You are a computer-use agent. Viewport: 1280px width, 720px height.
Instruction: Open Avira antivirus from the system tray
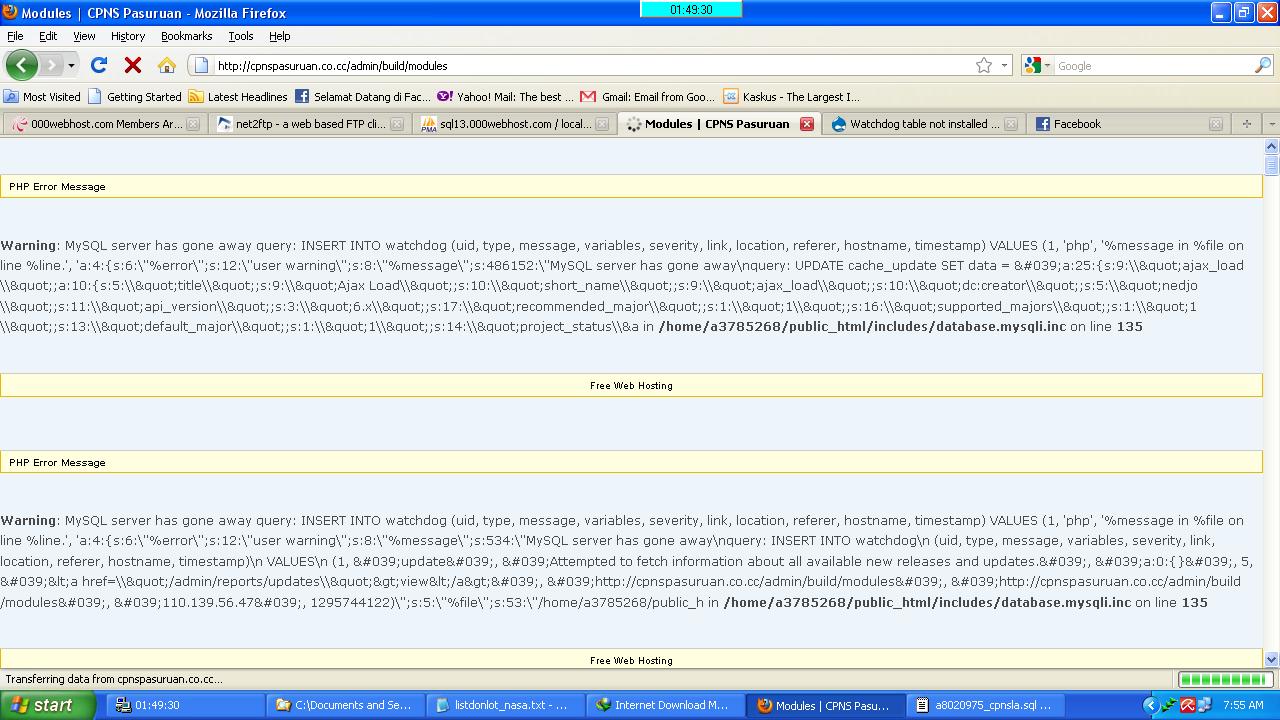coord(1187,705)
